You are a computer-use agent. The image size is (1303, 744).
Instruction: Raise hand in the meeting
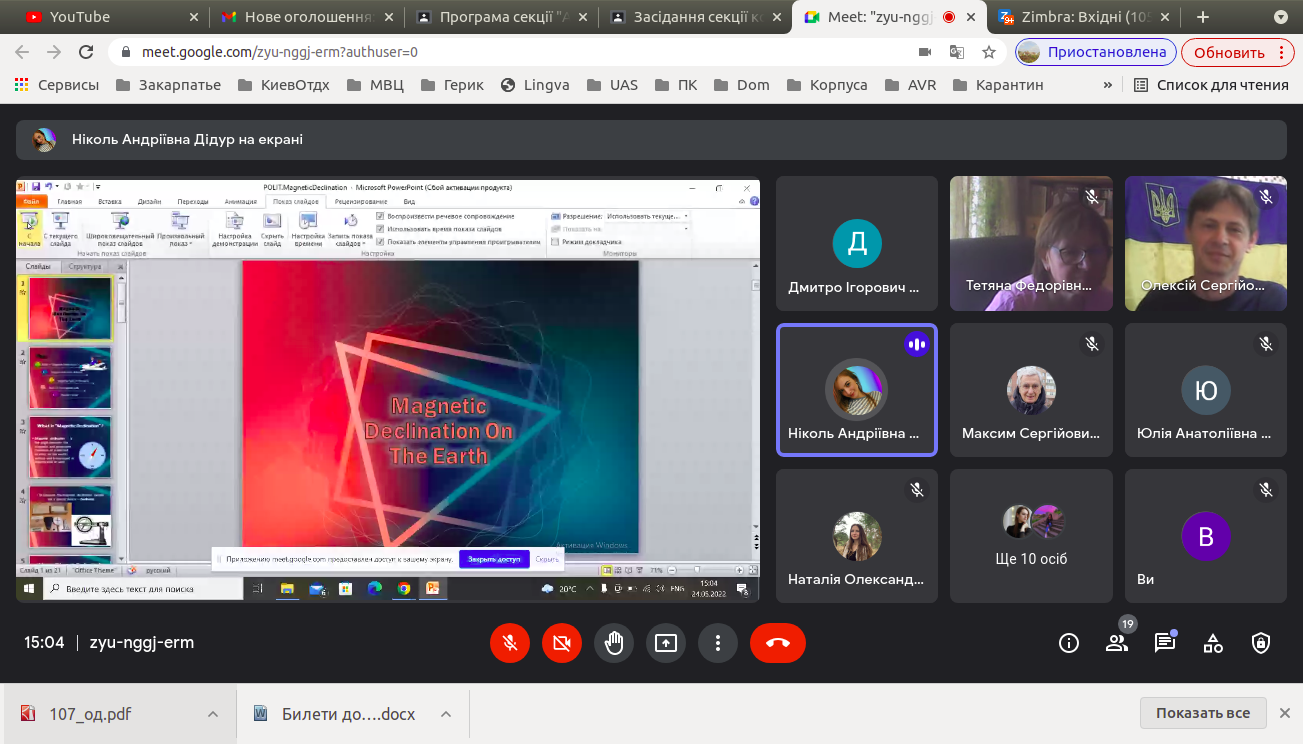coord(614,643)
